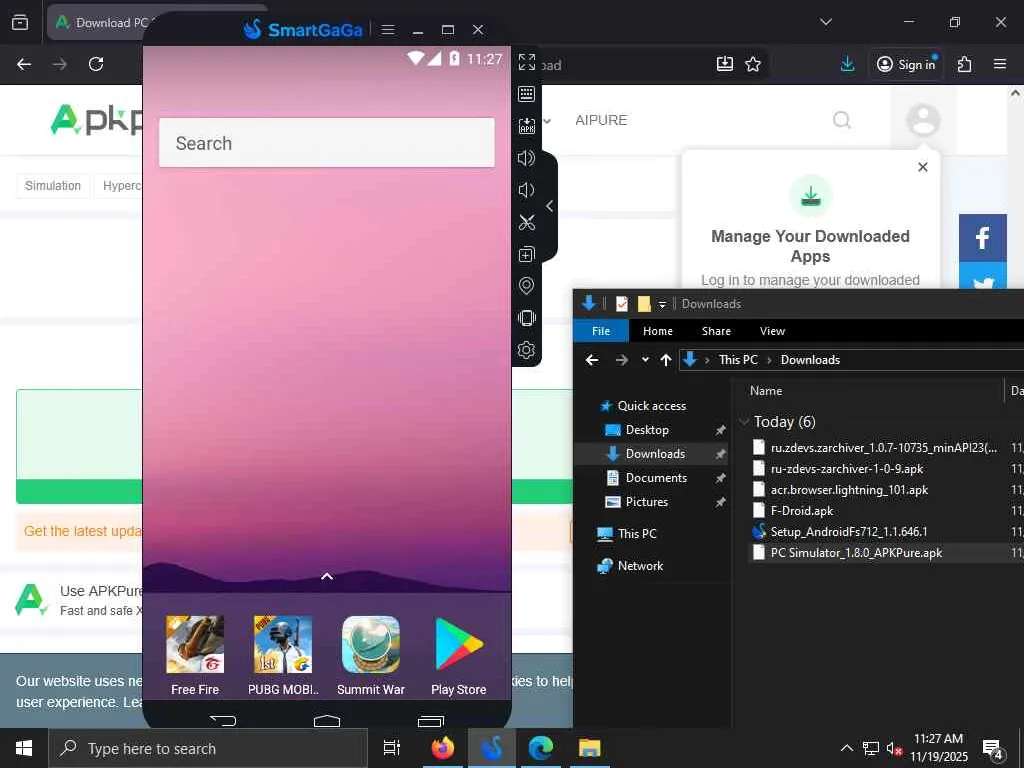
Task: Open APKPure user profile avatar
Action: click(923, 120)
